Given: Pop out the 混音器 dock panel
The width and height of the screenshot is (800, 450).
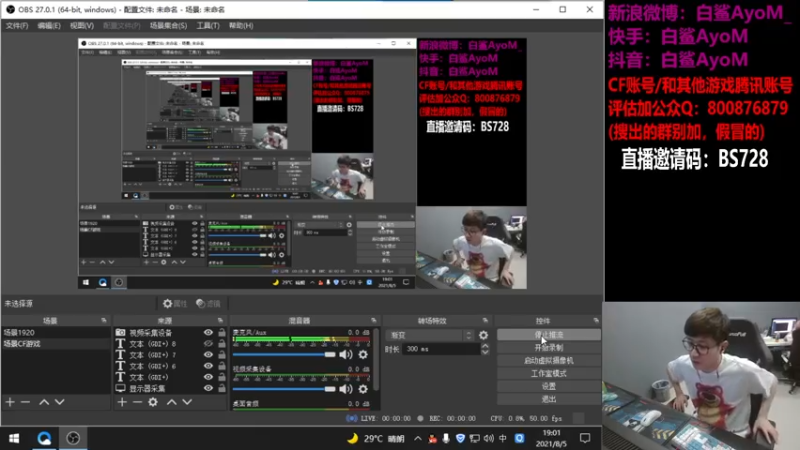Looking at the screenshot, I should 373,320.
